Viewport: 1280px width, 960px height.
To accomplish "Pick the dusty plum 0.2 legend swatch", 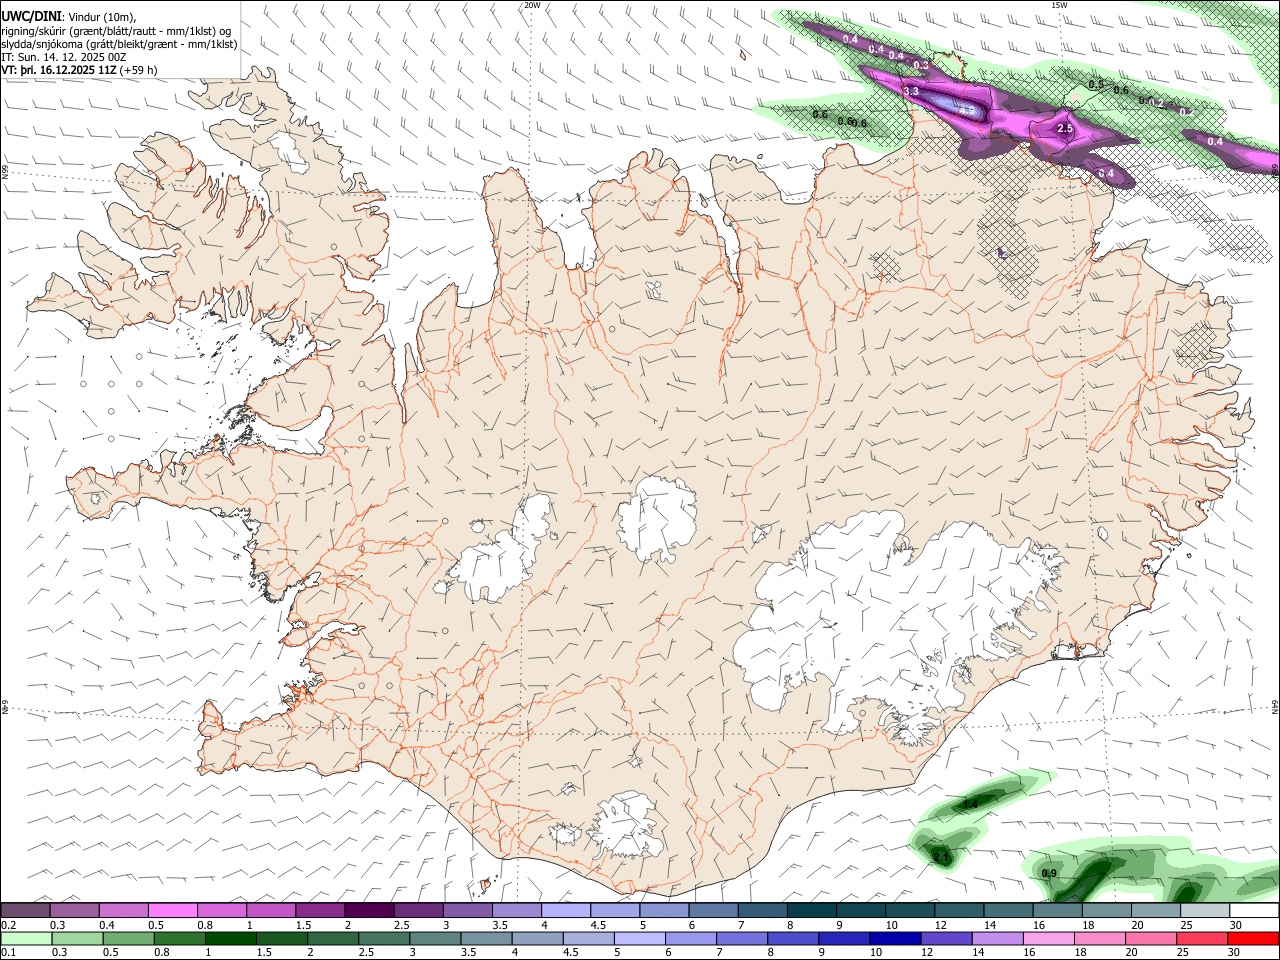I will pos(25,911).
